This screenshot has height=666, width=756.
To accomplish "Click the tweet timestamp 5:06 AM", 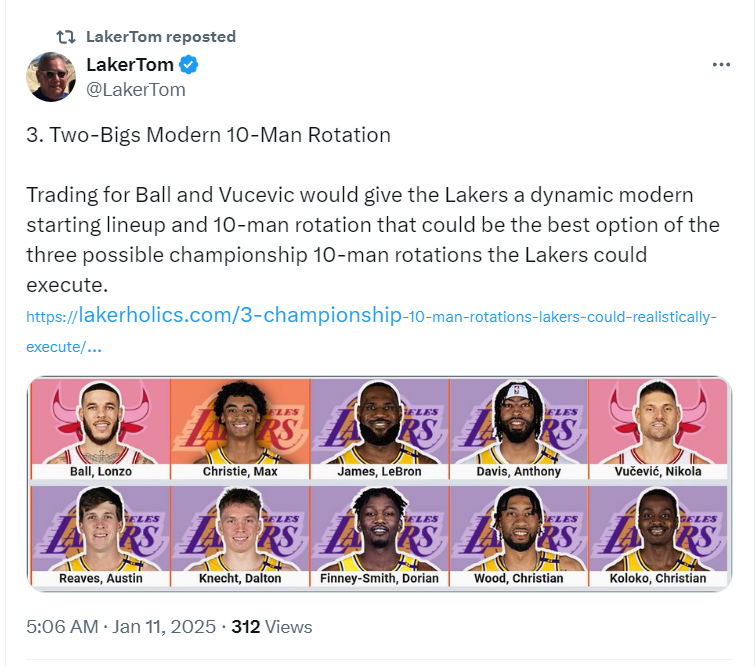I will pyautogui.click(x=62, y=627).
